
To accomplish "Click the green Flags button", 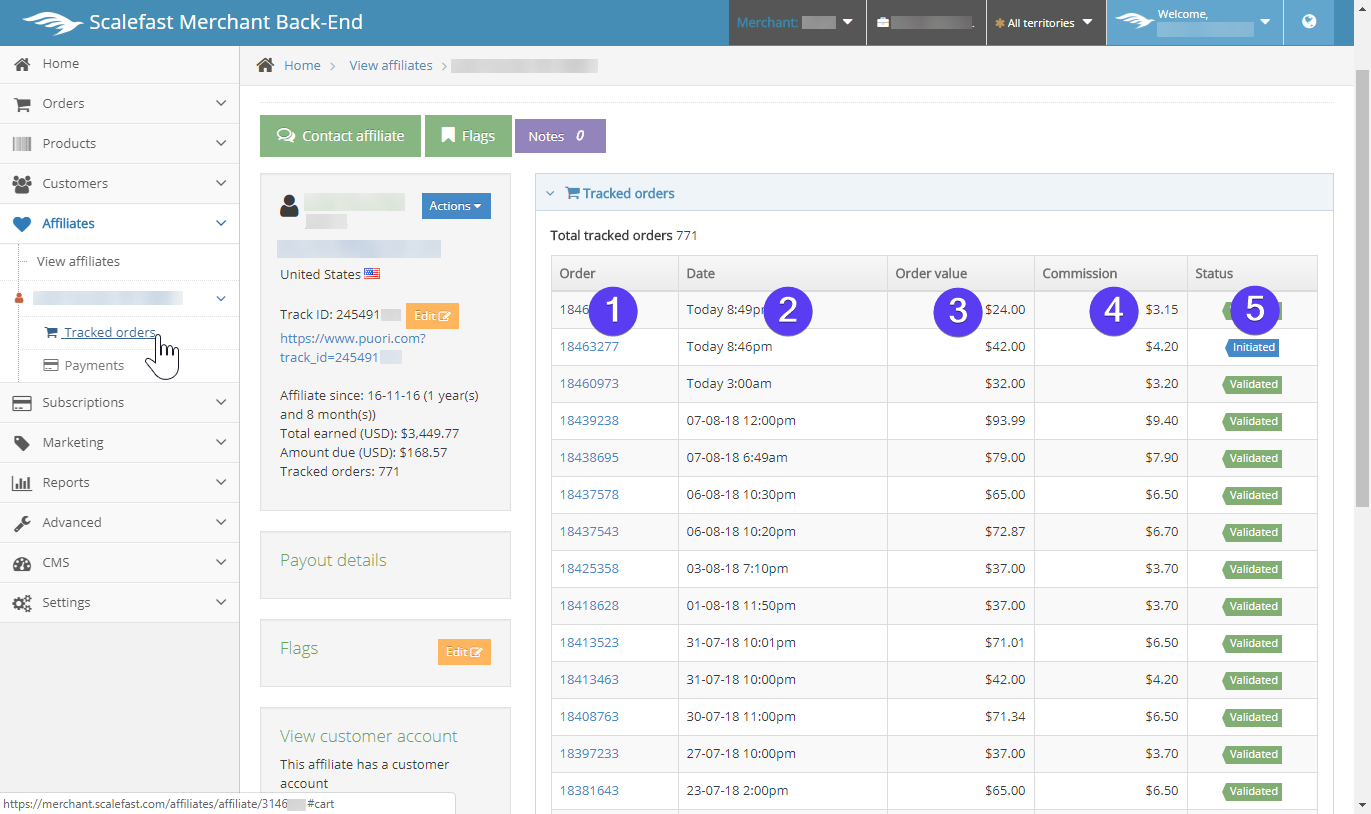I will (x=468, y=136).
